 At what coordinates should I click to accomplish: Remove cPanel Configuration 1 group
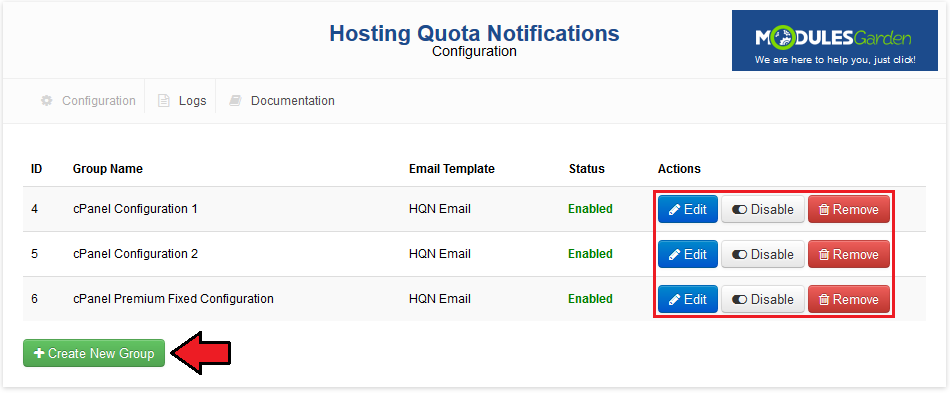point(849,210)
